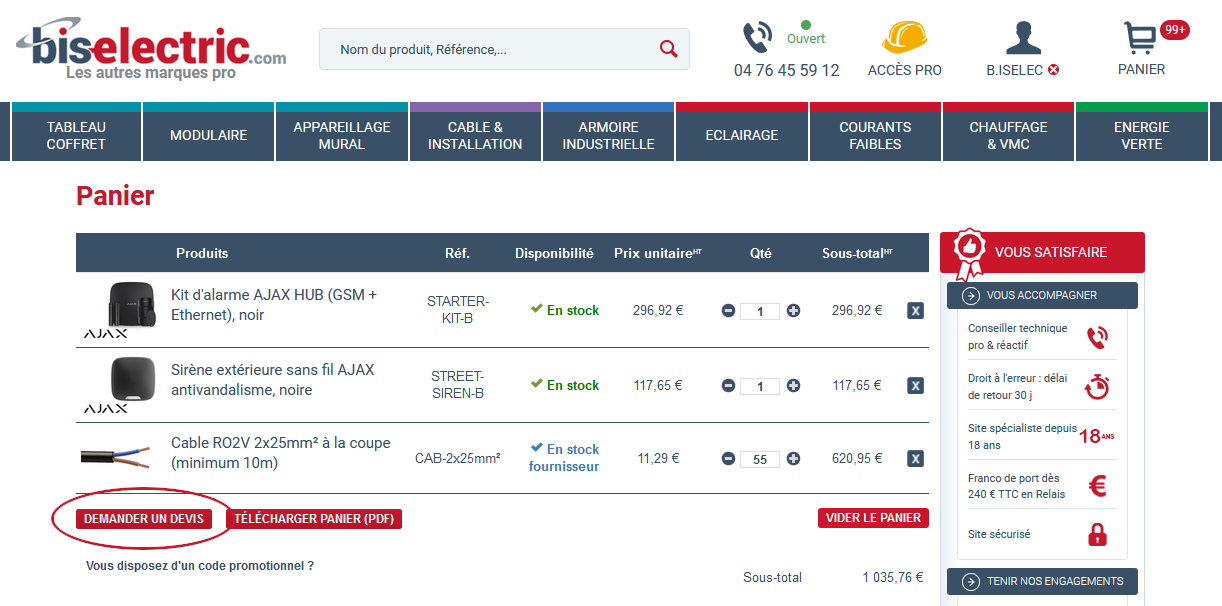
Task: Open the ENERGIE VERTE menu
Action: coord(1142,135)
